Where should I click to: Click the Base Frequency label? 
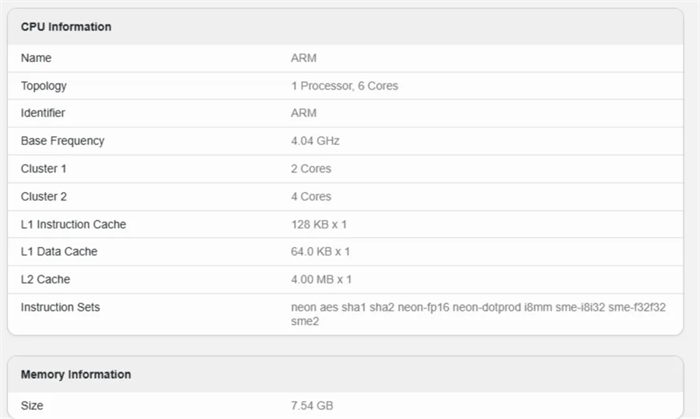pos(62,141)
